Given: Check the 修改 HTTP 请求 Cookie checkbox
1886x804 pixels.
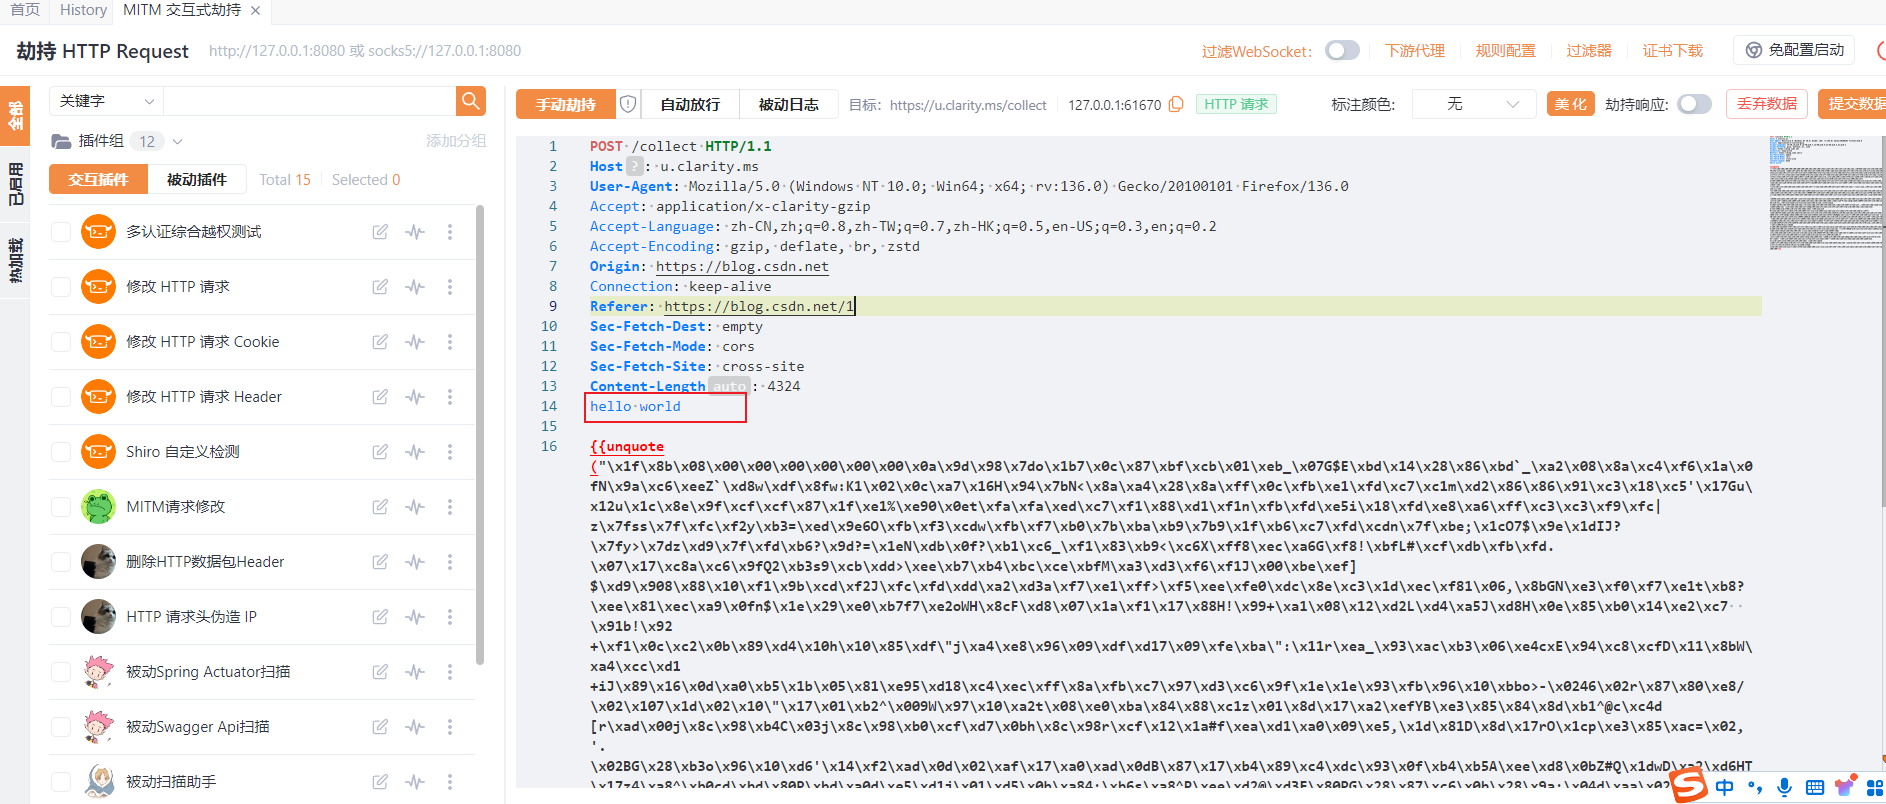Looking at the screenshot, I should [x=61, y=342].
